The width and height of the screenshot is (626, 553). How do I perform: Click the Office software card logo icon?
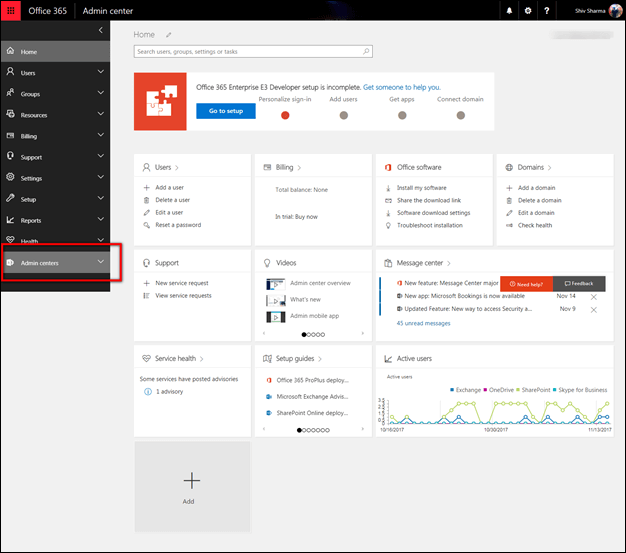[388, 167]
